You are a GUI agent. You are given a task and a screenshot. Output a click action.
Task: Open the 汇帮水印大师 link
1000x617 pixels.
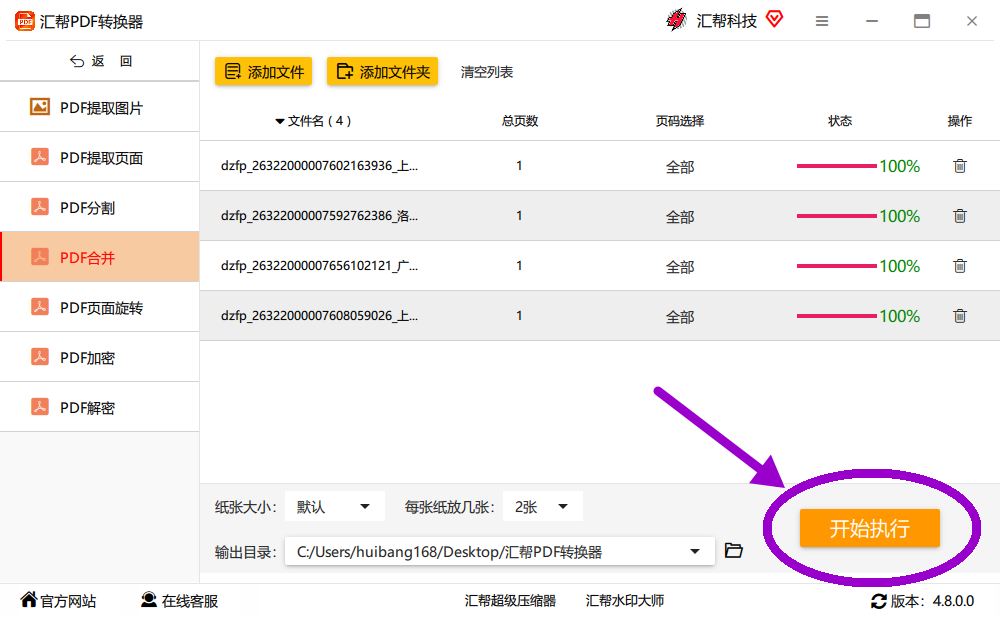(x=625, y=600)
